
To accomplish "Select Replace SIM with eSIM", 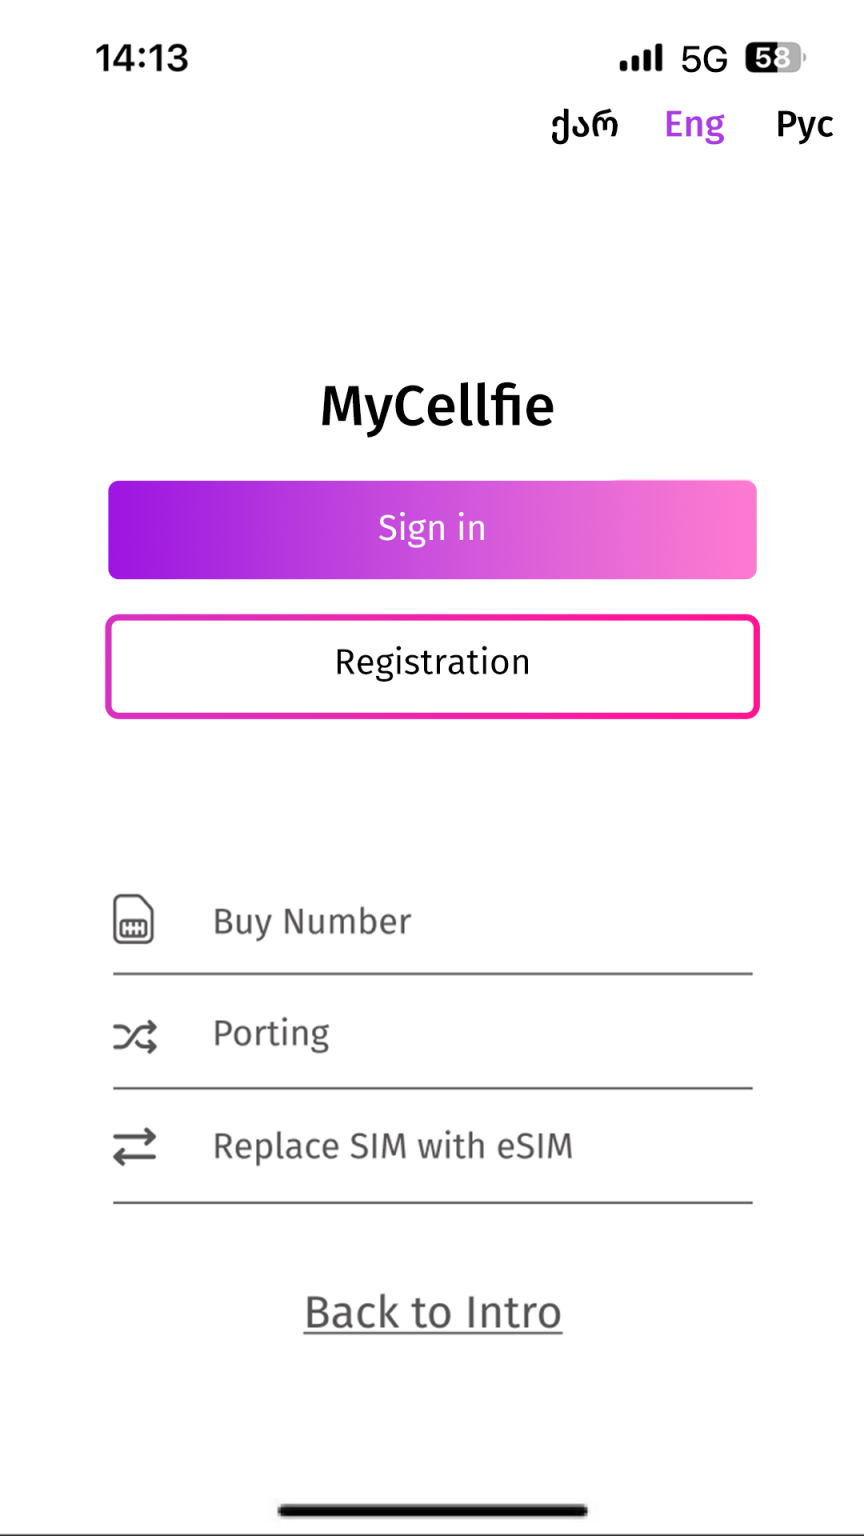I will pyautogui.click(x=432, y=1147).
